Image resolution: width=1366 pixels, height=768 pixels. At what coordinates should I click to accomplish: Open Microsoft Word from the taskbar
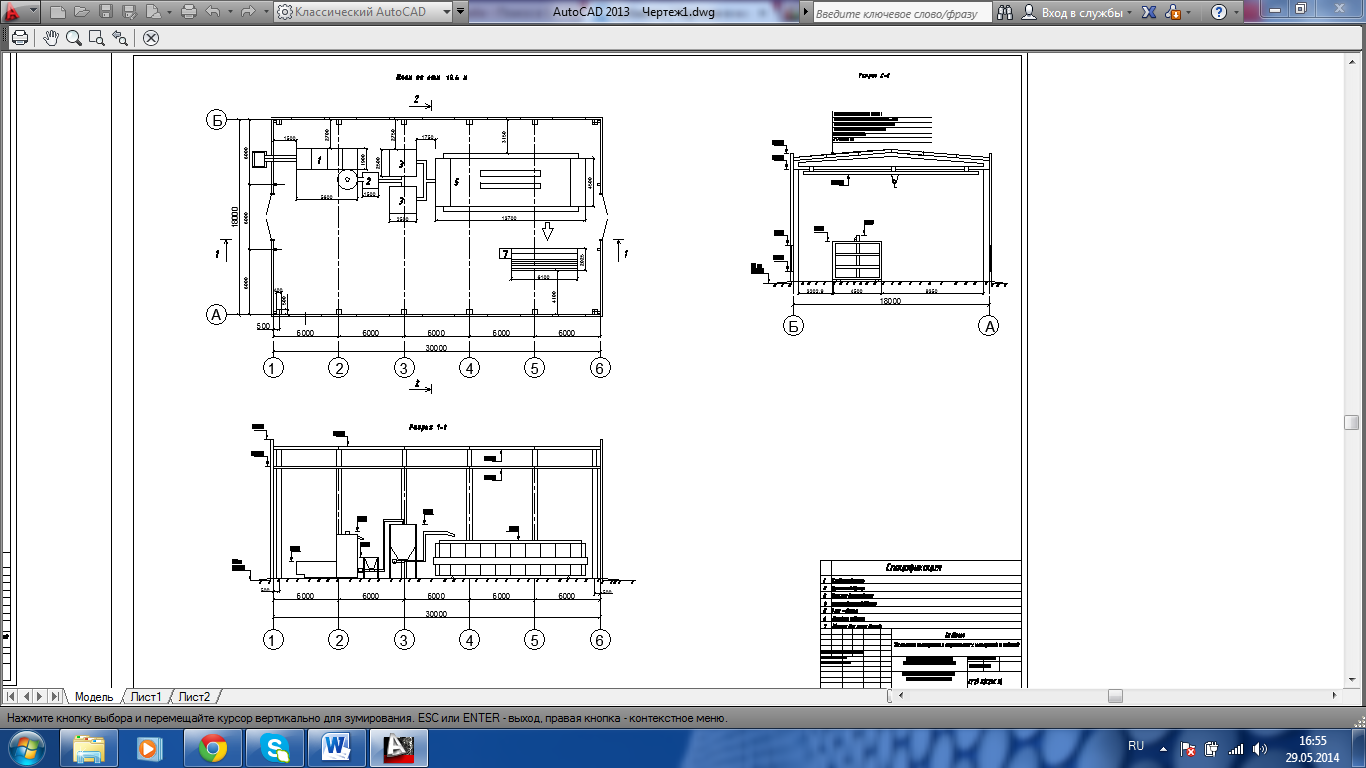point(336,748)
